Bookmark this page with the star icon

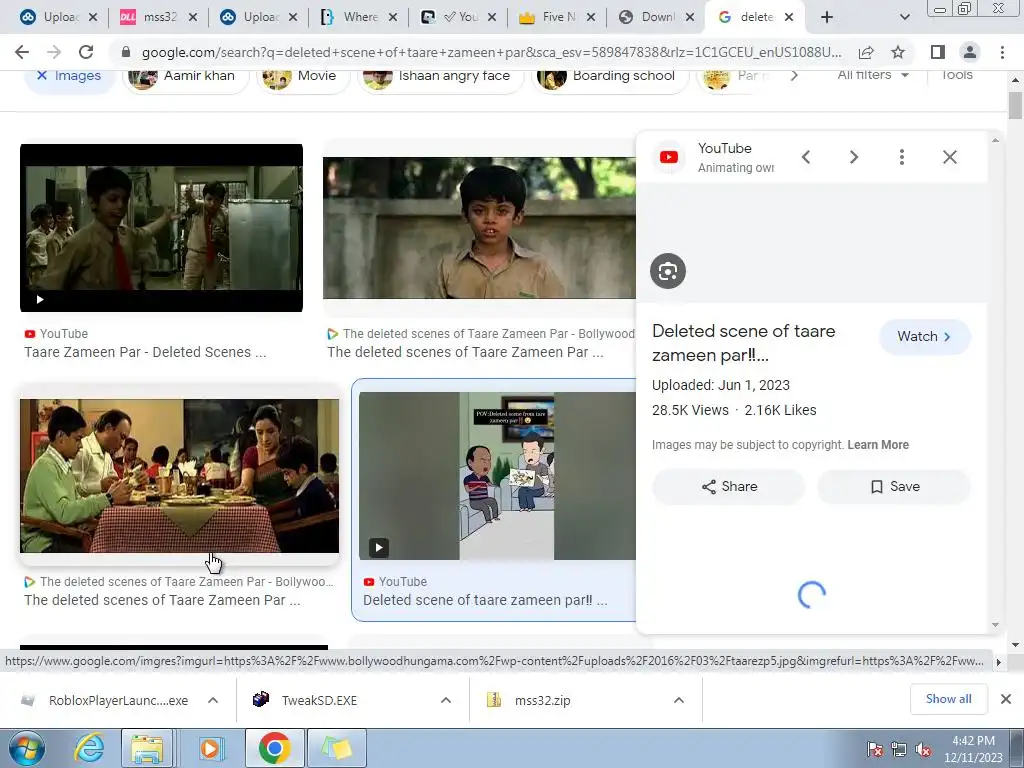[898, 52]
